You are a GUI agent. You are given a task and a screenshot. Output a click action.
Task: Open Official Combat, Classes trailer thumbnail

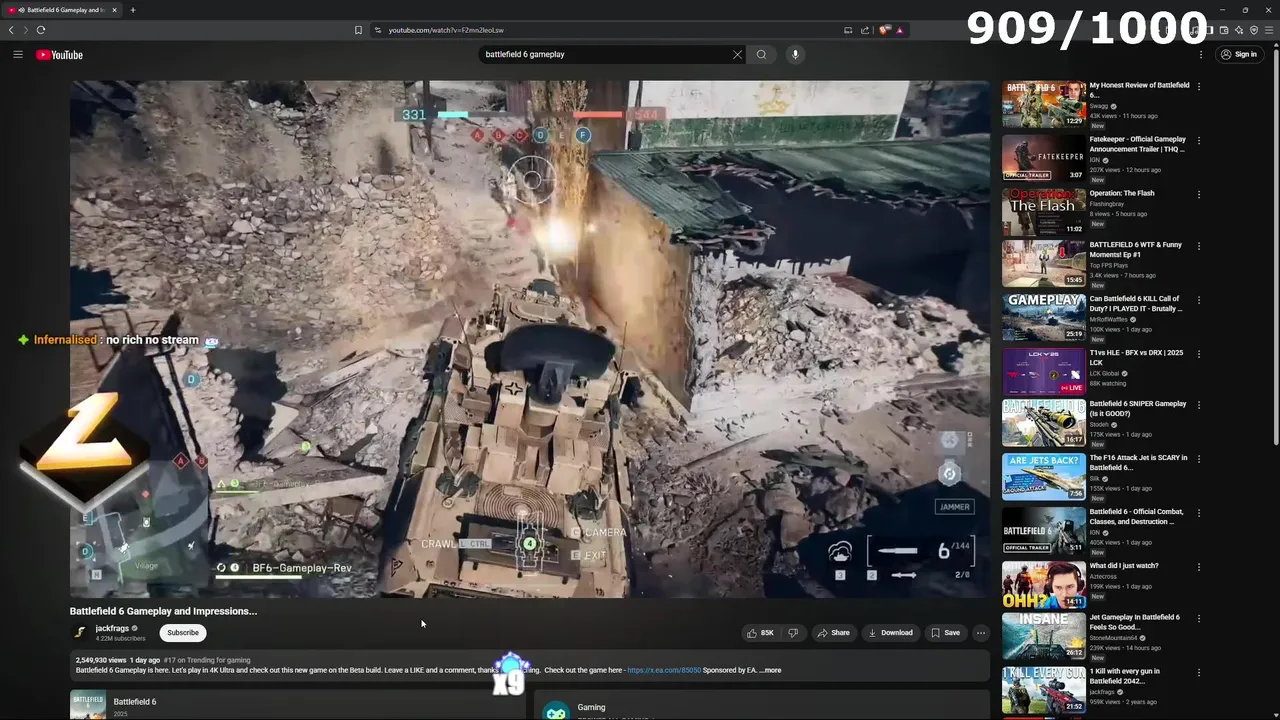pyautogui.click(x=1043, y=530)
